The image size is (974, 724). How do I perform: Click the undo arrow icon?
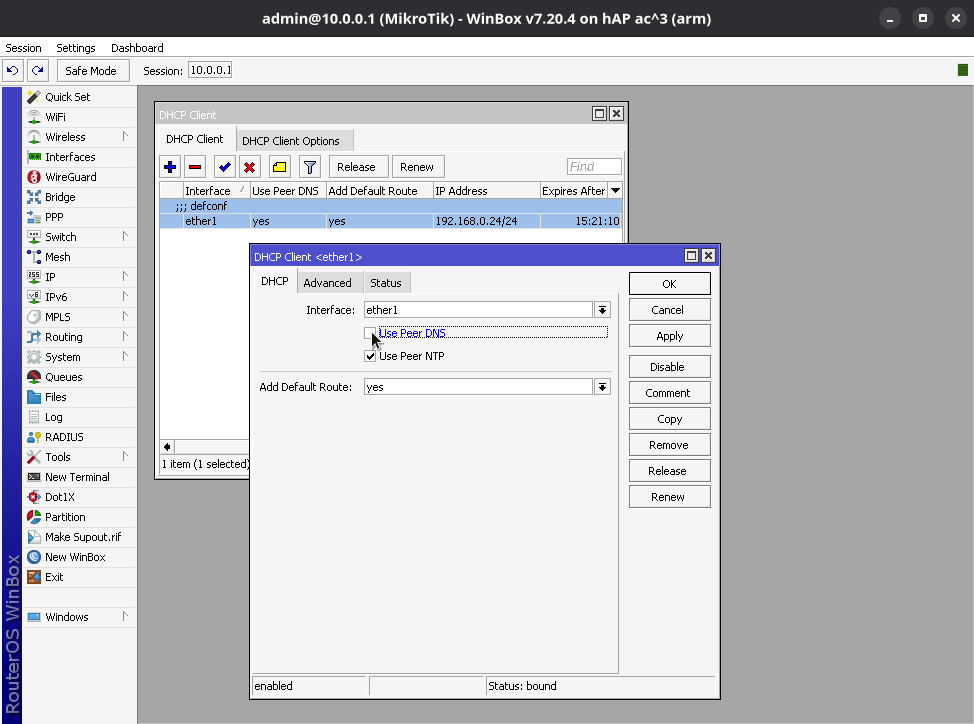pos(13,71)
